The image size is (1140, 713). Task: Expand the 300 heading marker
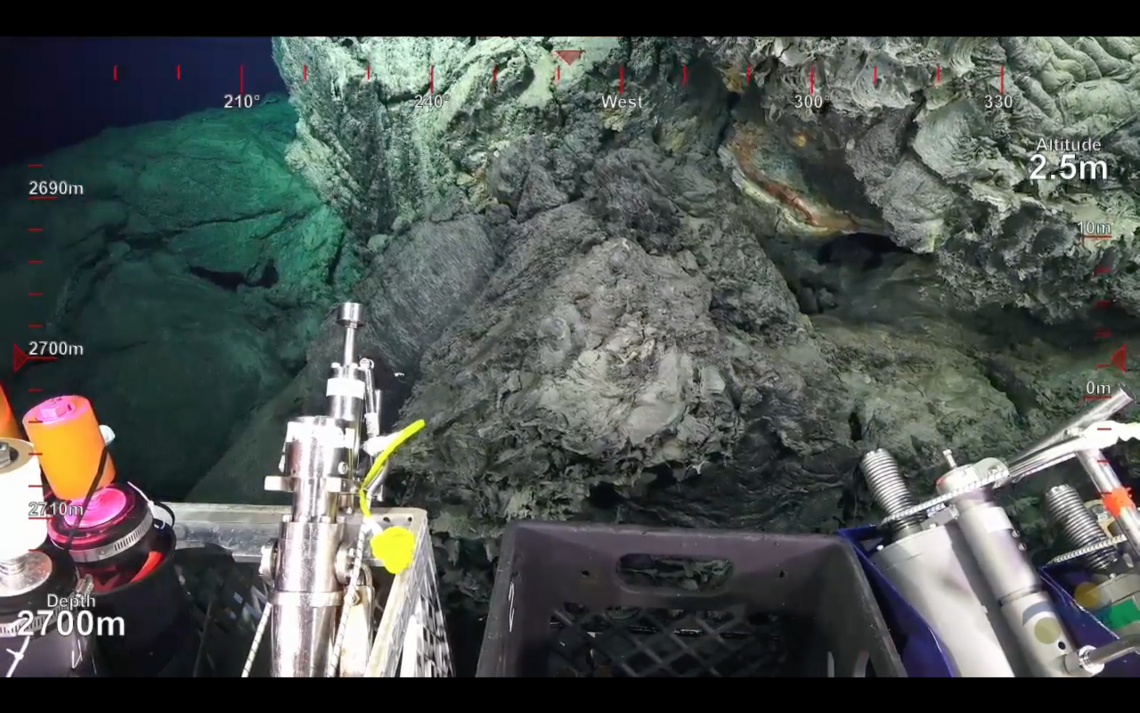click(x=808, y=101)
